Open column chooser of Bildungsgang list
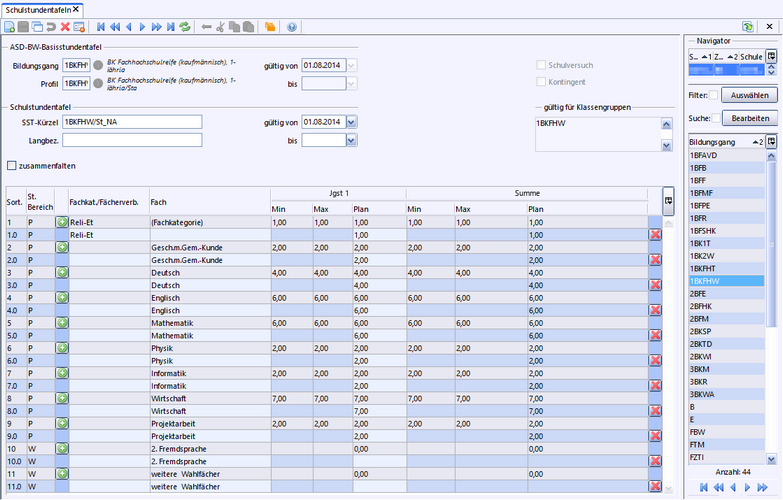Viewport: 783px width, 500px height. 772,142
